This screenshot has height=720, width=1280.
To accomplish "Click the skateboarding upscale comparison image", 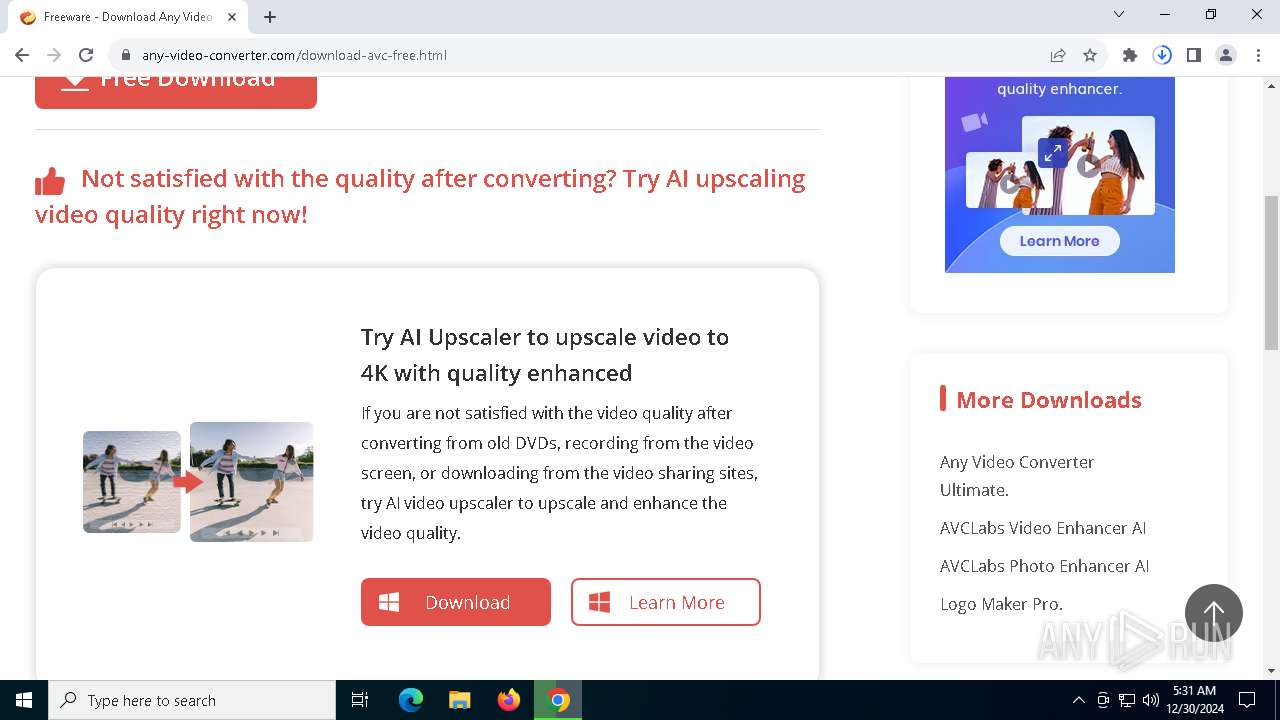I will 198,482.
